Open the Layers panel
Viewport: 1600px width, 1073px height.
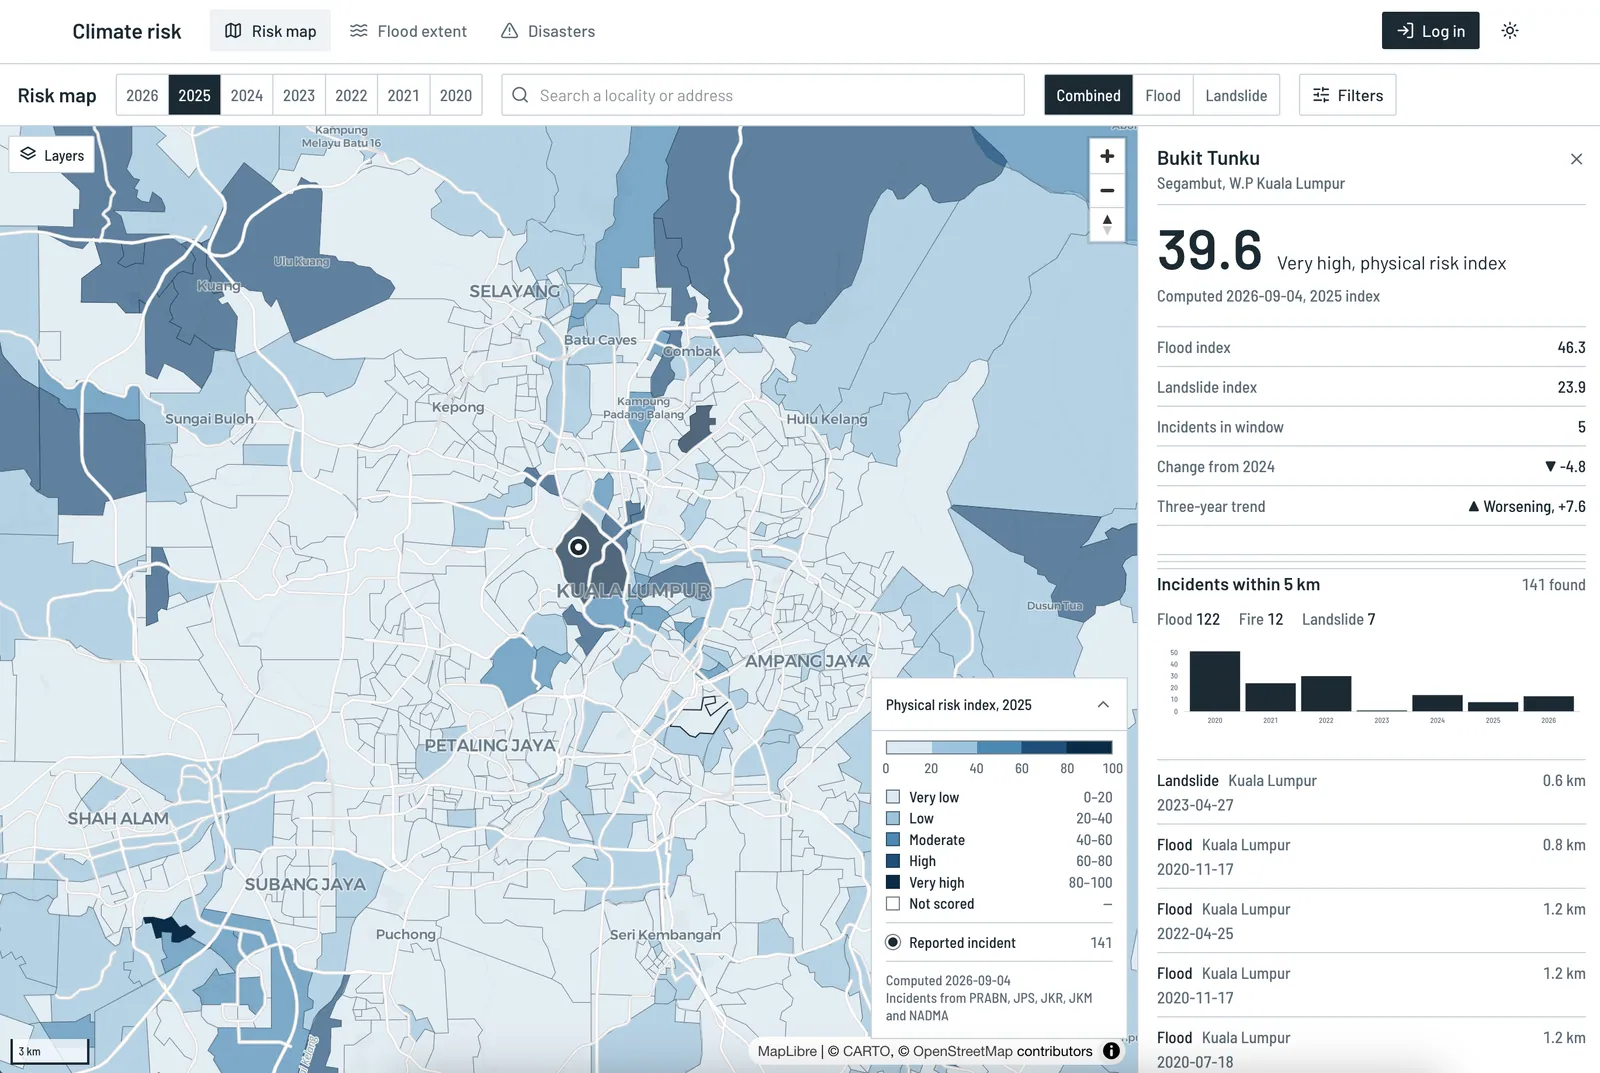[x=52, y=155]
